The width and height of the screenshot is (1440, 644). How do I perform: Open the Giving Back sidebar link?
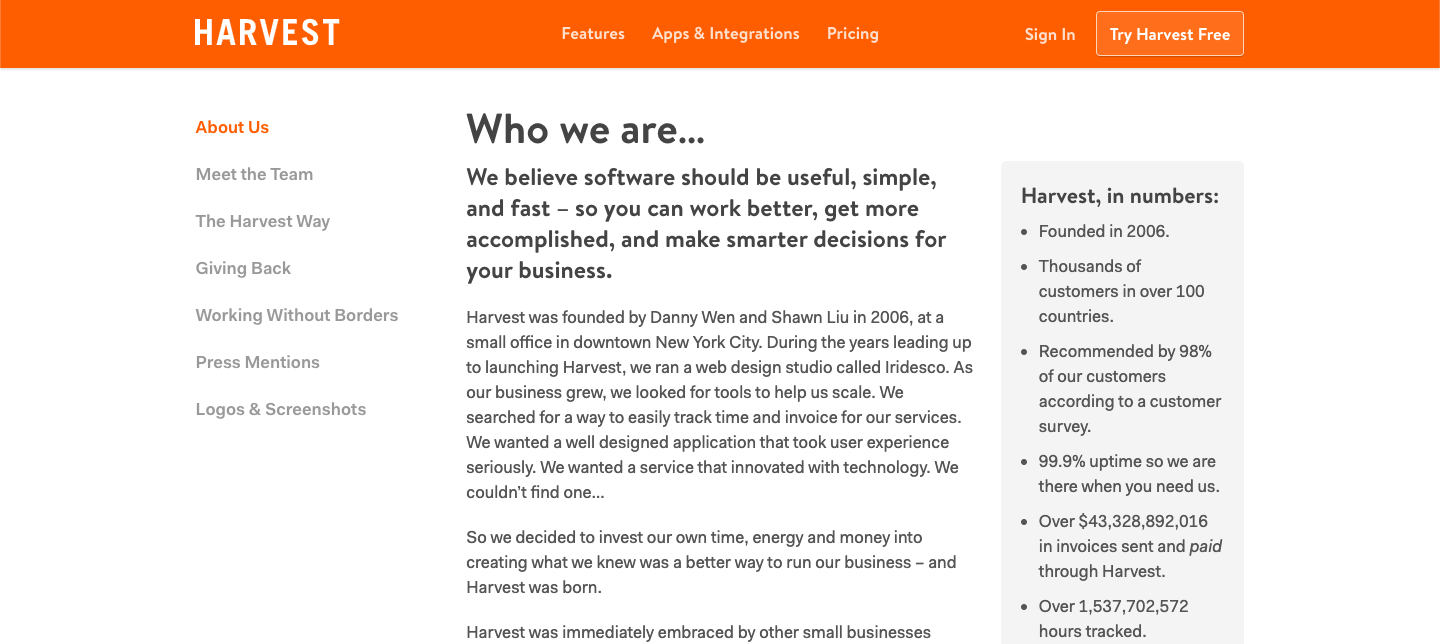tap(243, 268)
